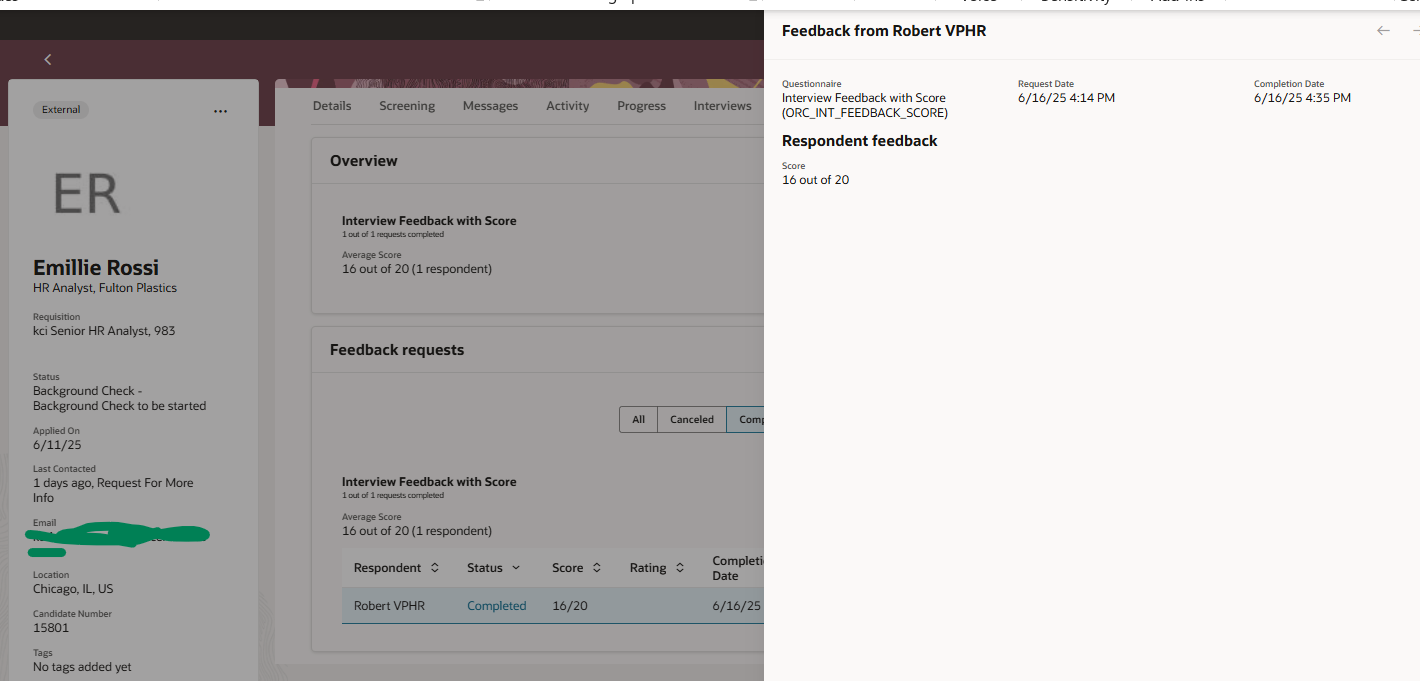The width and height of the screenshot is (1420, 681).
Task: Click the back arrow in the feedback panel header
Action: [x=1383, y=31]
